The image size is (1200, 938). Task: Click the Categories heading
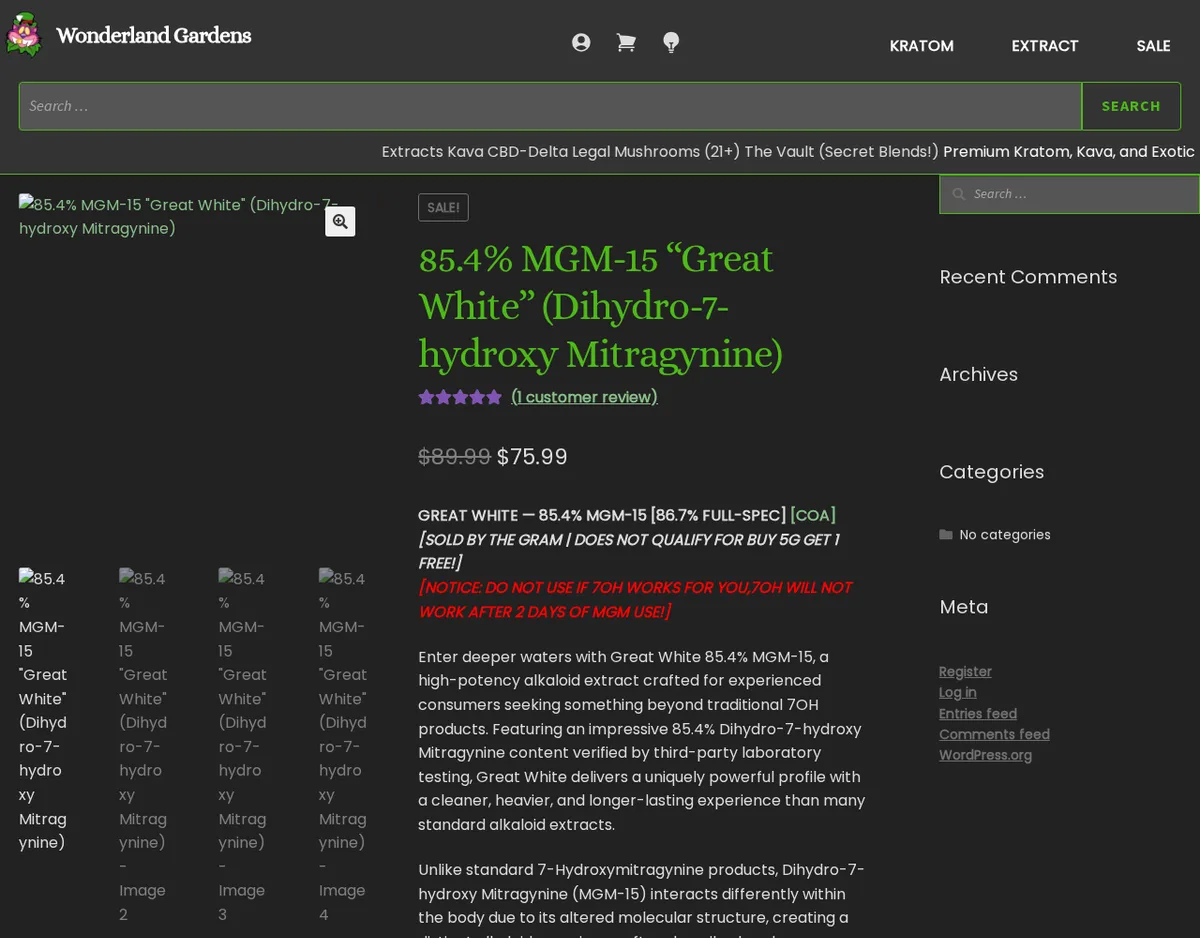point(991,472)
